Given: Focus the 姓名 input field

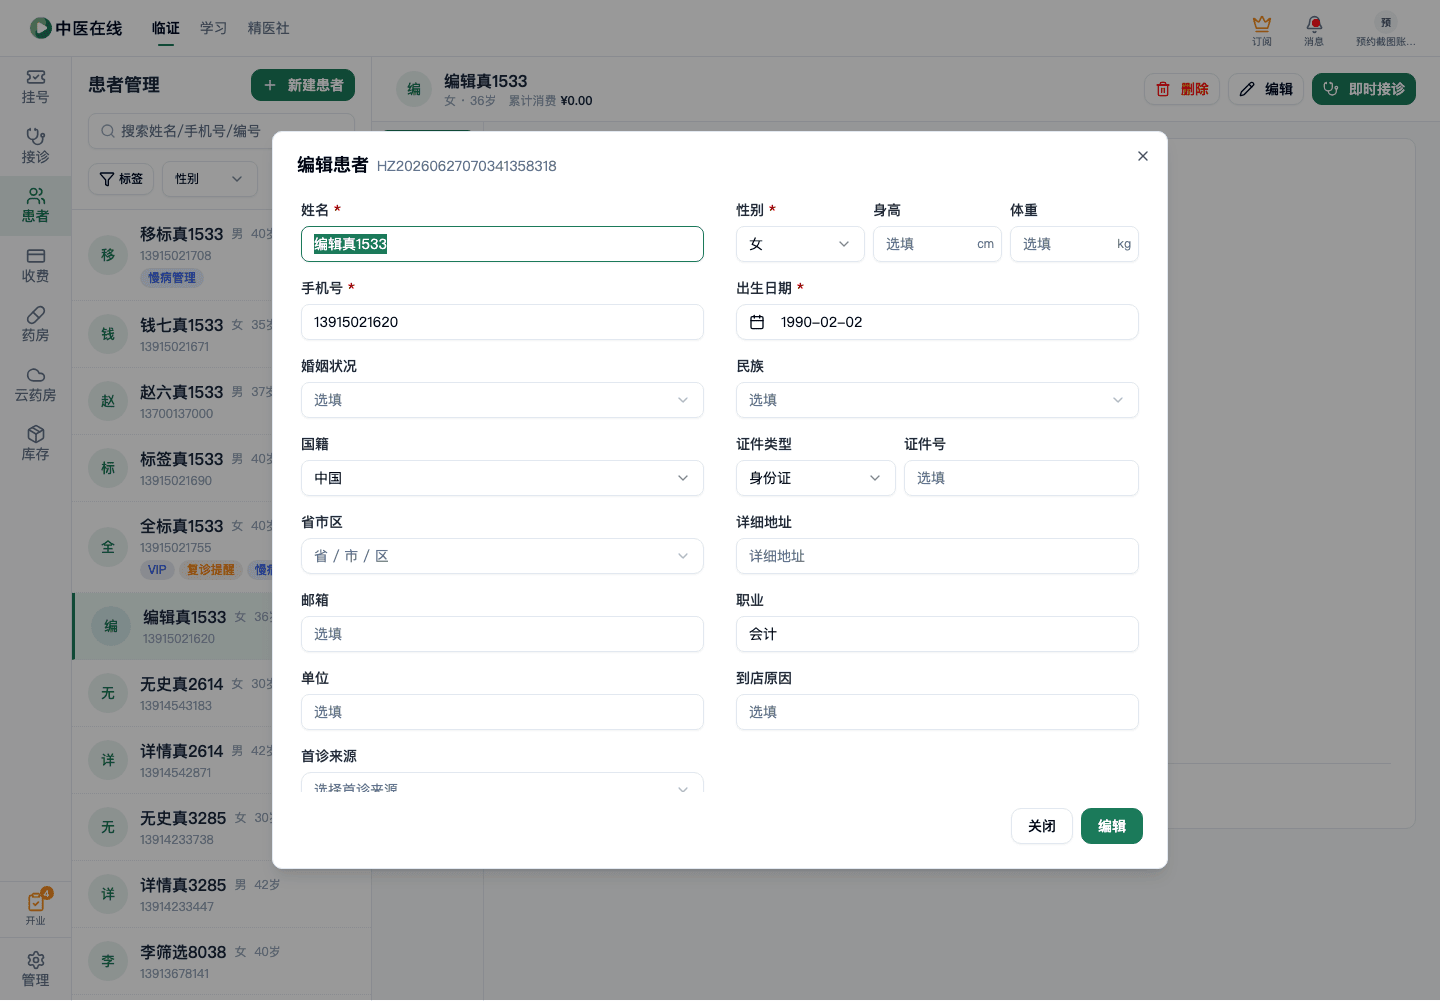Looking at the screenshot, I should [502, 244].
